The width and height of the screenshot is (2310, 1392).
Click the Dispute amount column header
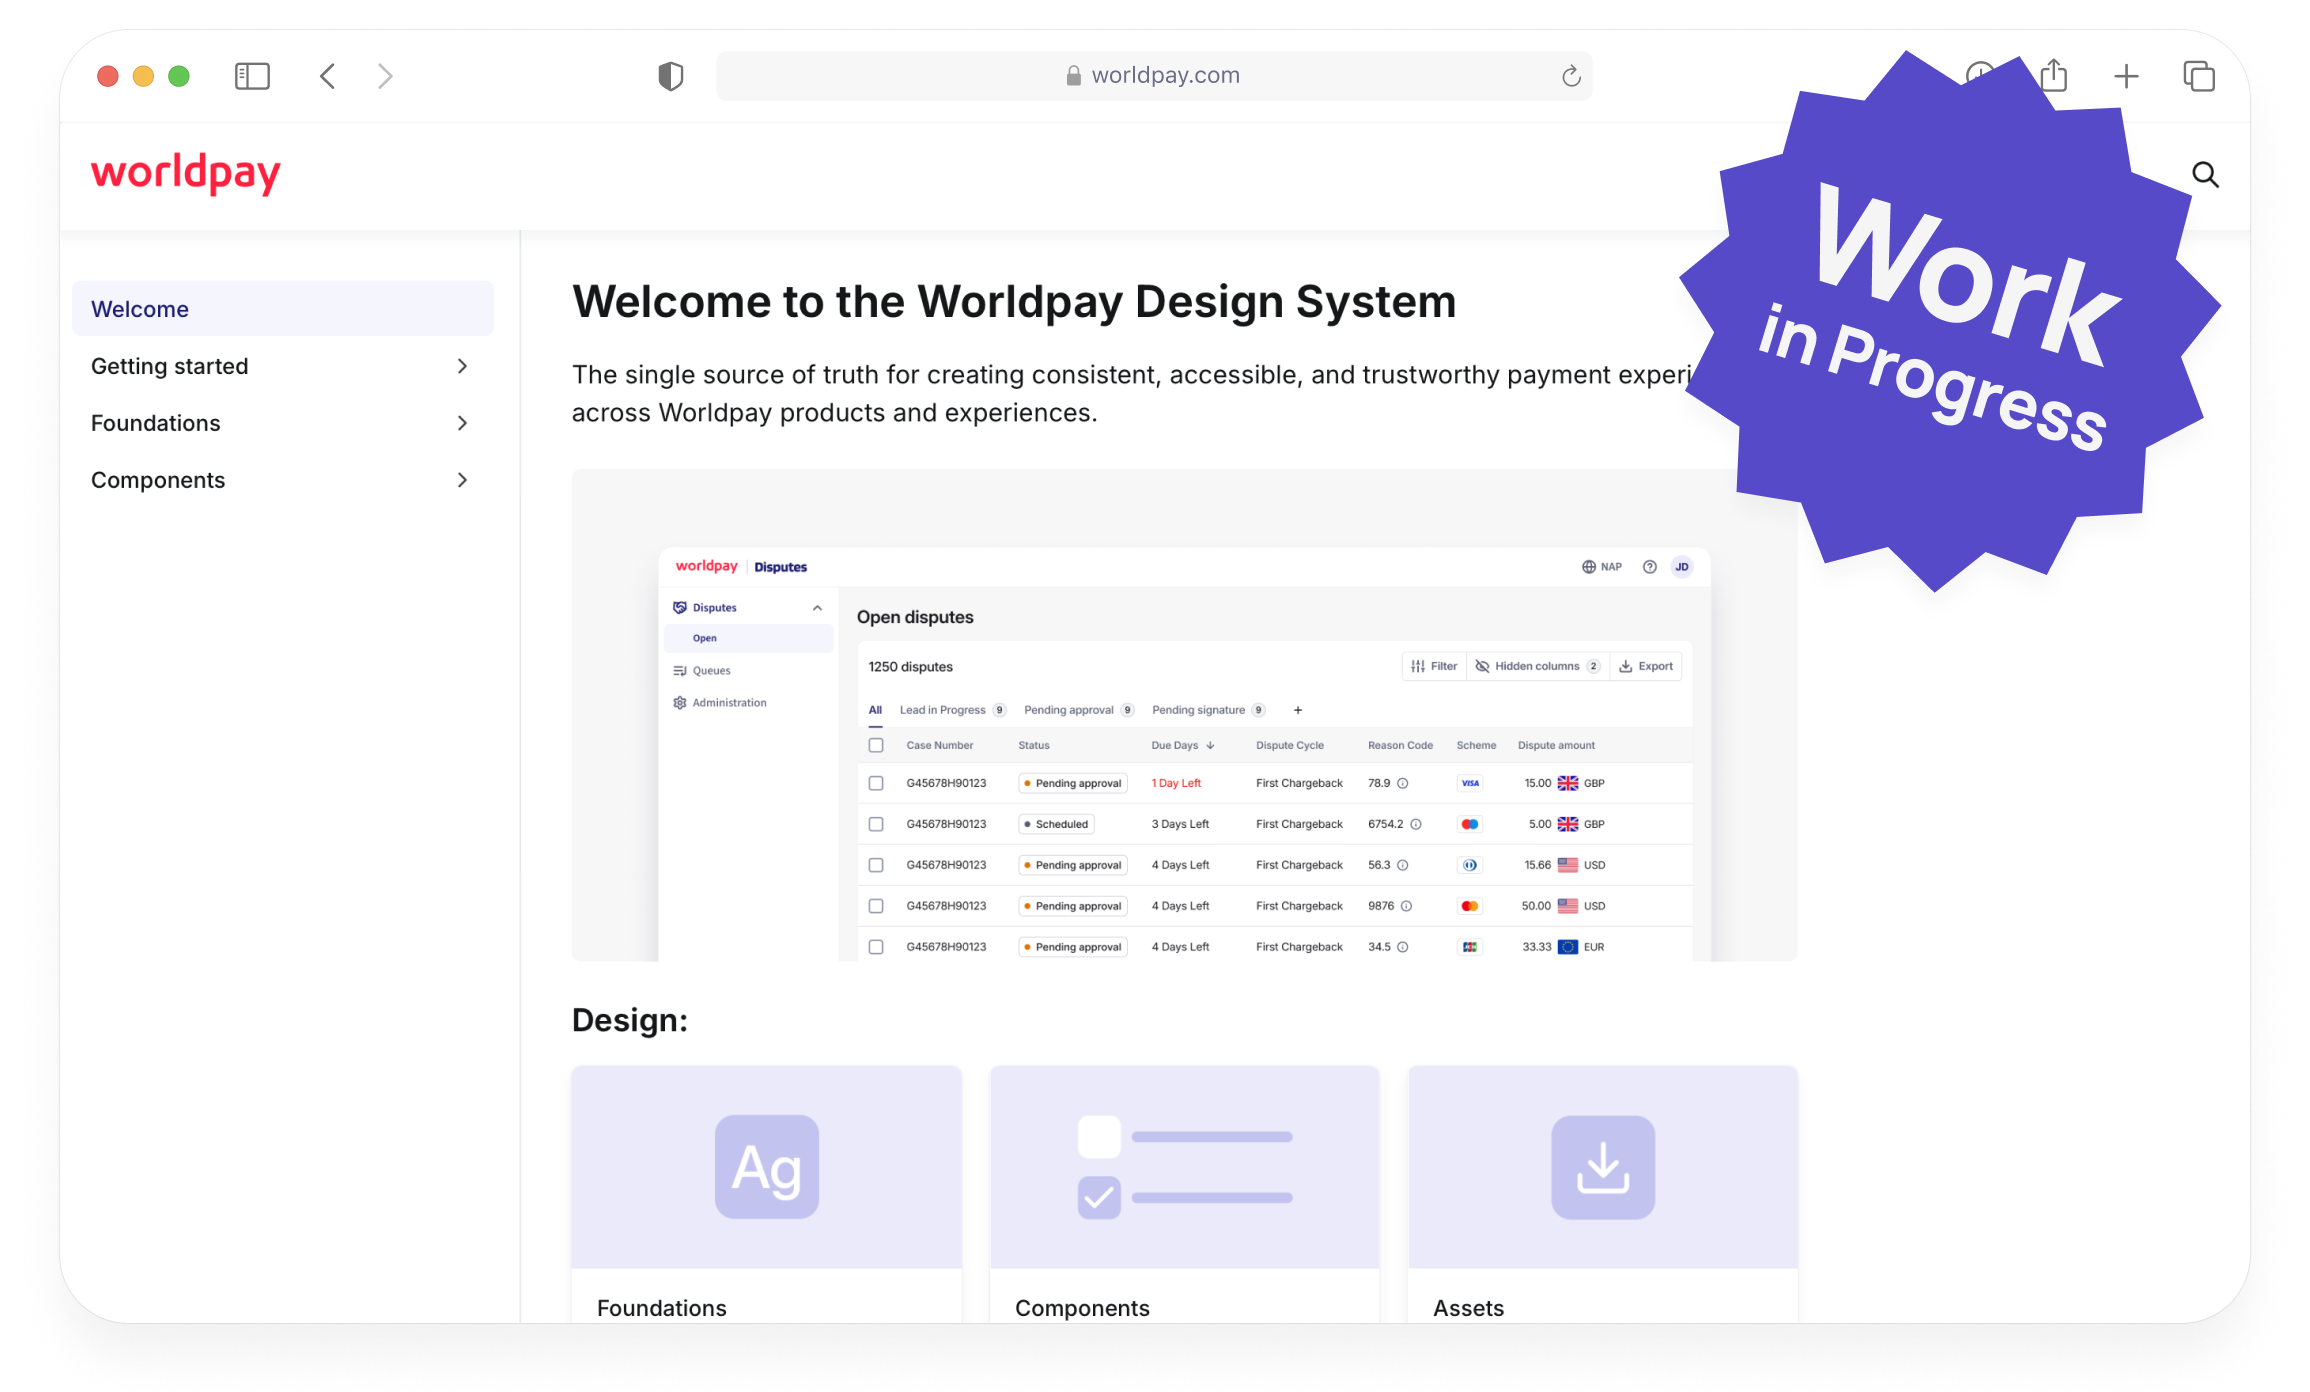pos(1556,746)
